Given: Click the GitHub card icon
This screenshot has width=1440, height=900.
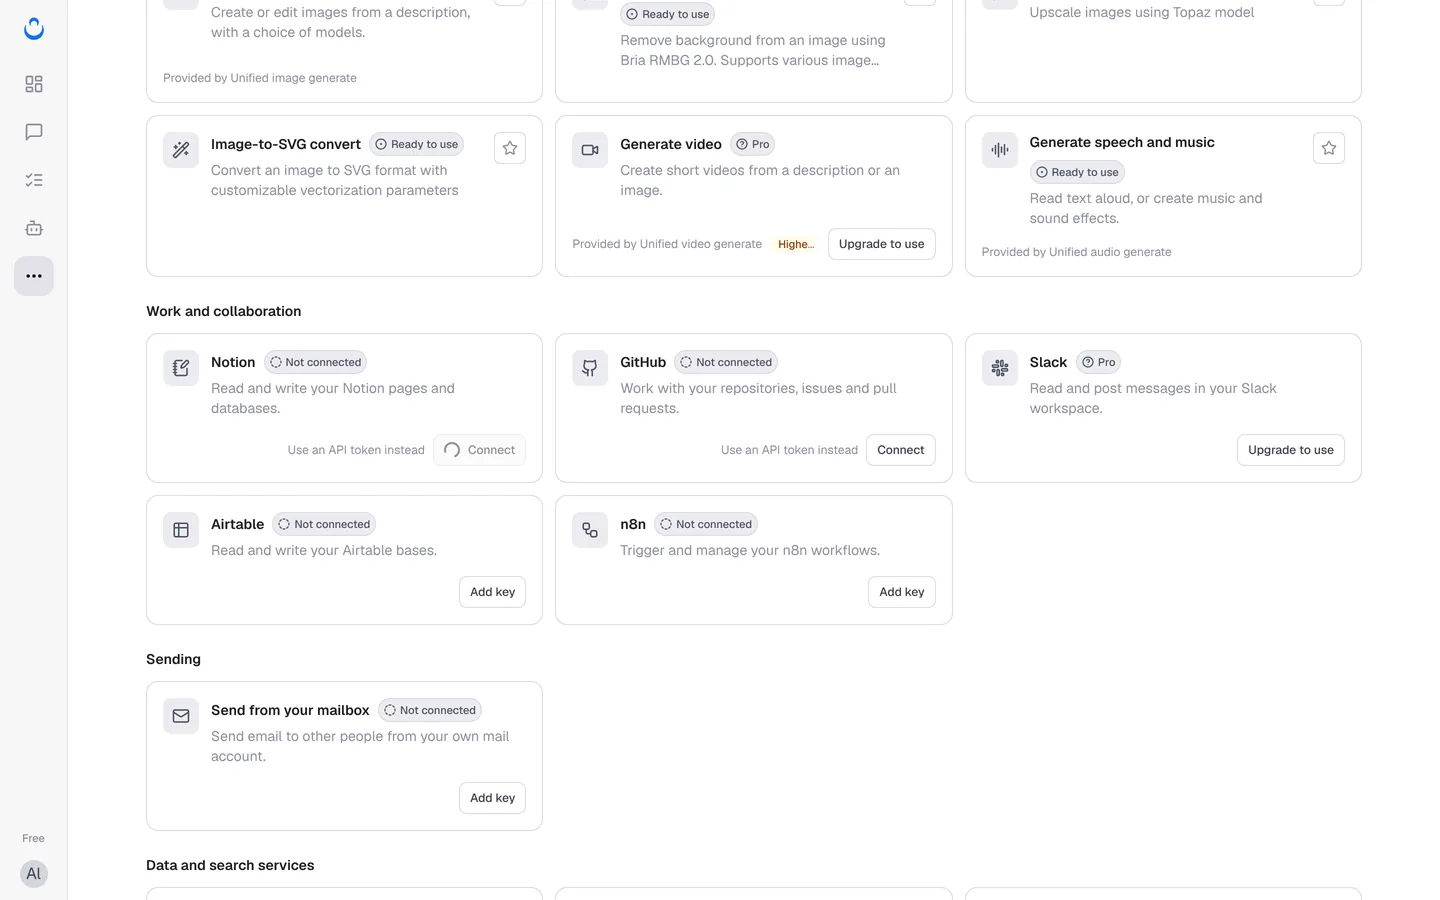Looking at the screenshot, I should pos(590,368).
